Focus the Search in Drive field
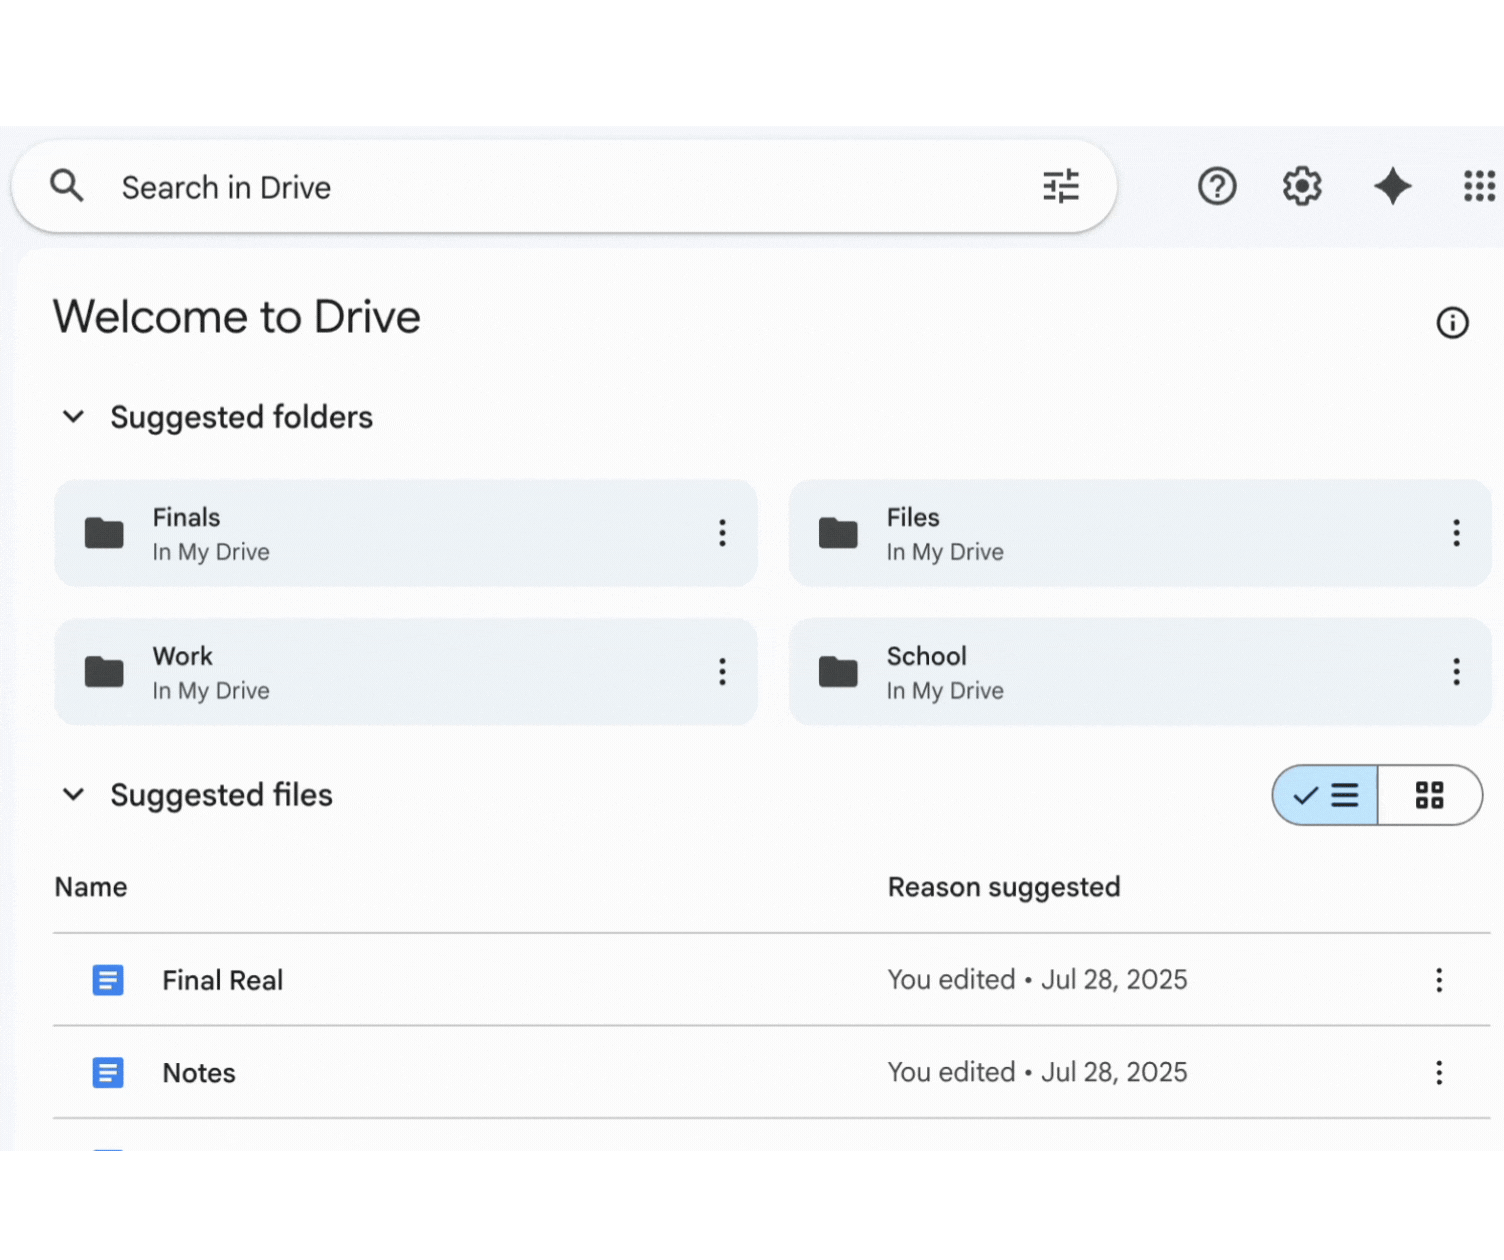 [x=564, y=186]
